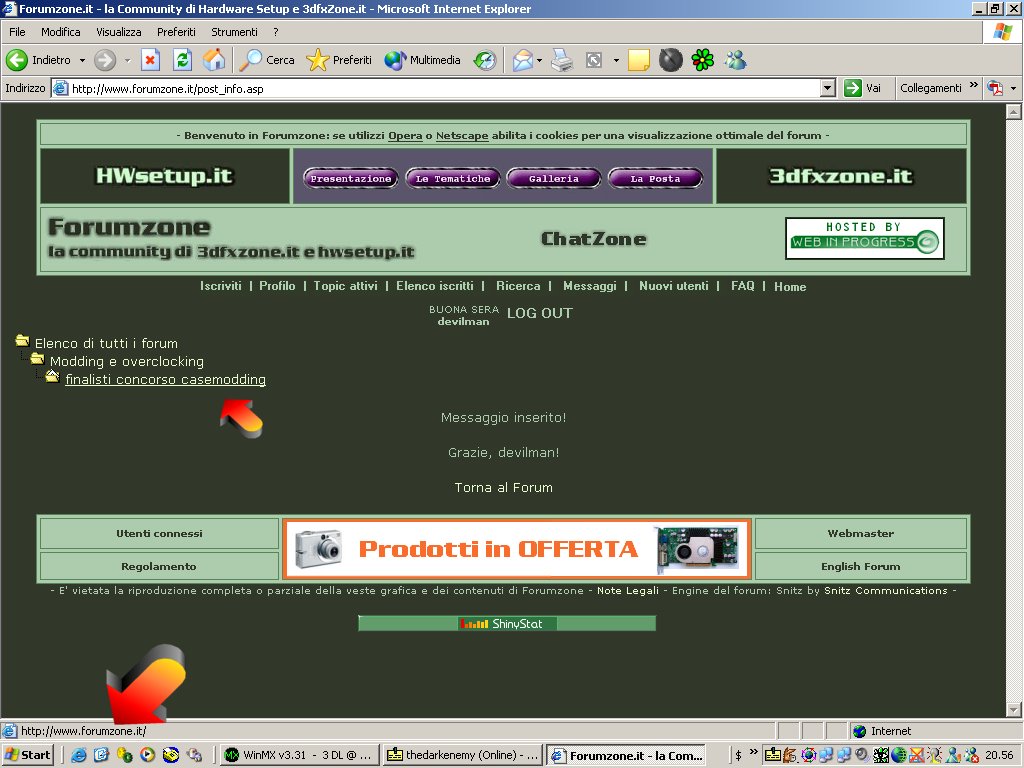The height and width of the screenshot is (768, 1024).
Task: Open Ricerca nav link
Action: tap(518, 286)
